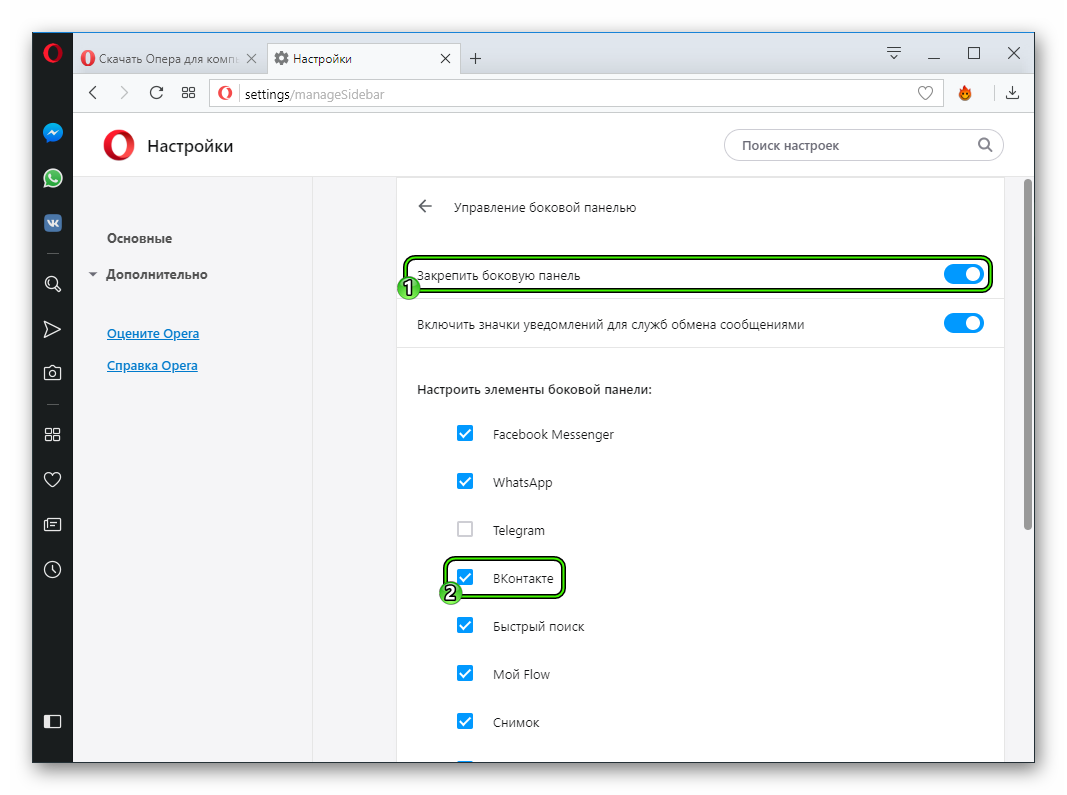Open instant search in the sidebar
The width and height of the screenshot is (1067, 795).
click(x=52, y=284)
